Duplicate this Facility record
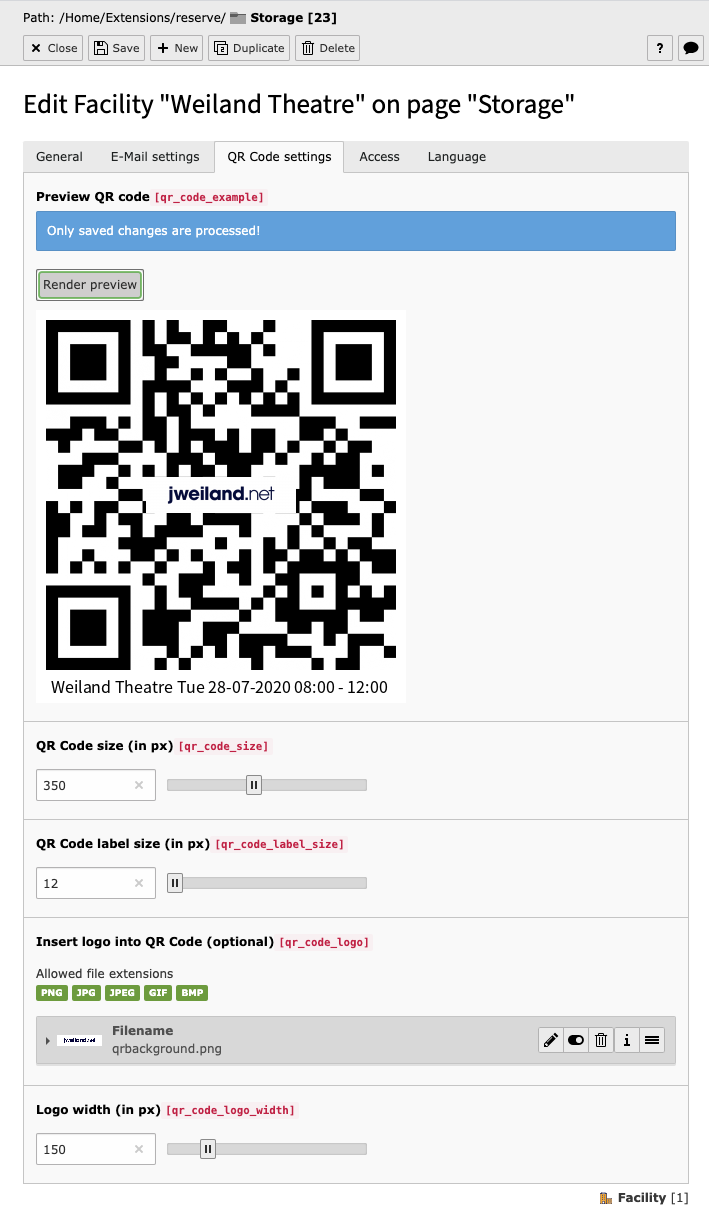The height and width of the screenshot is (1217, 709). click(249, 48)
